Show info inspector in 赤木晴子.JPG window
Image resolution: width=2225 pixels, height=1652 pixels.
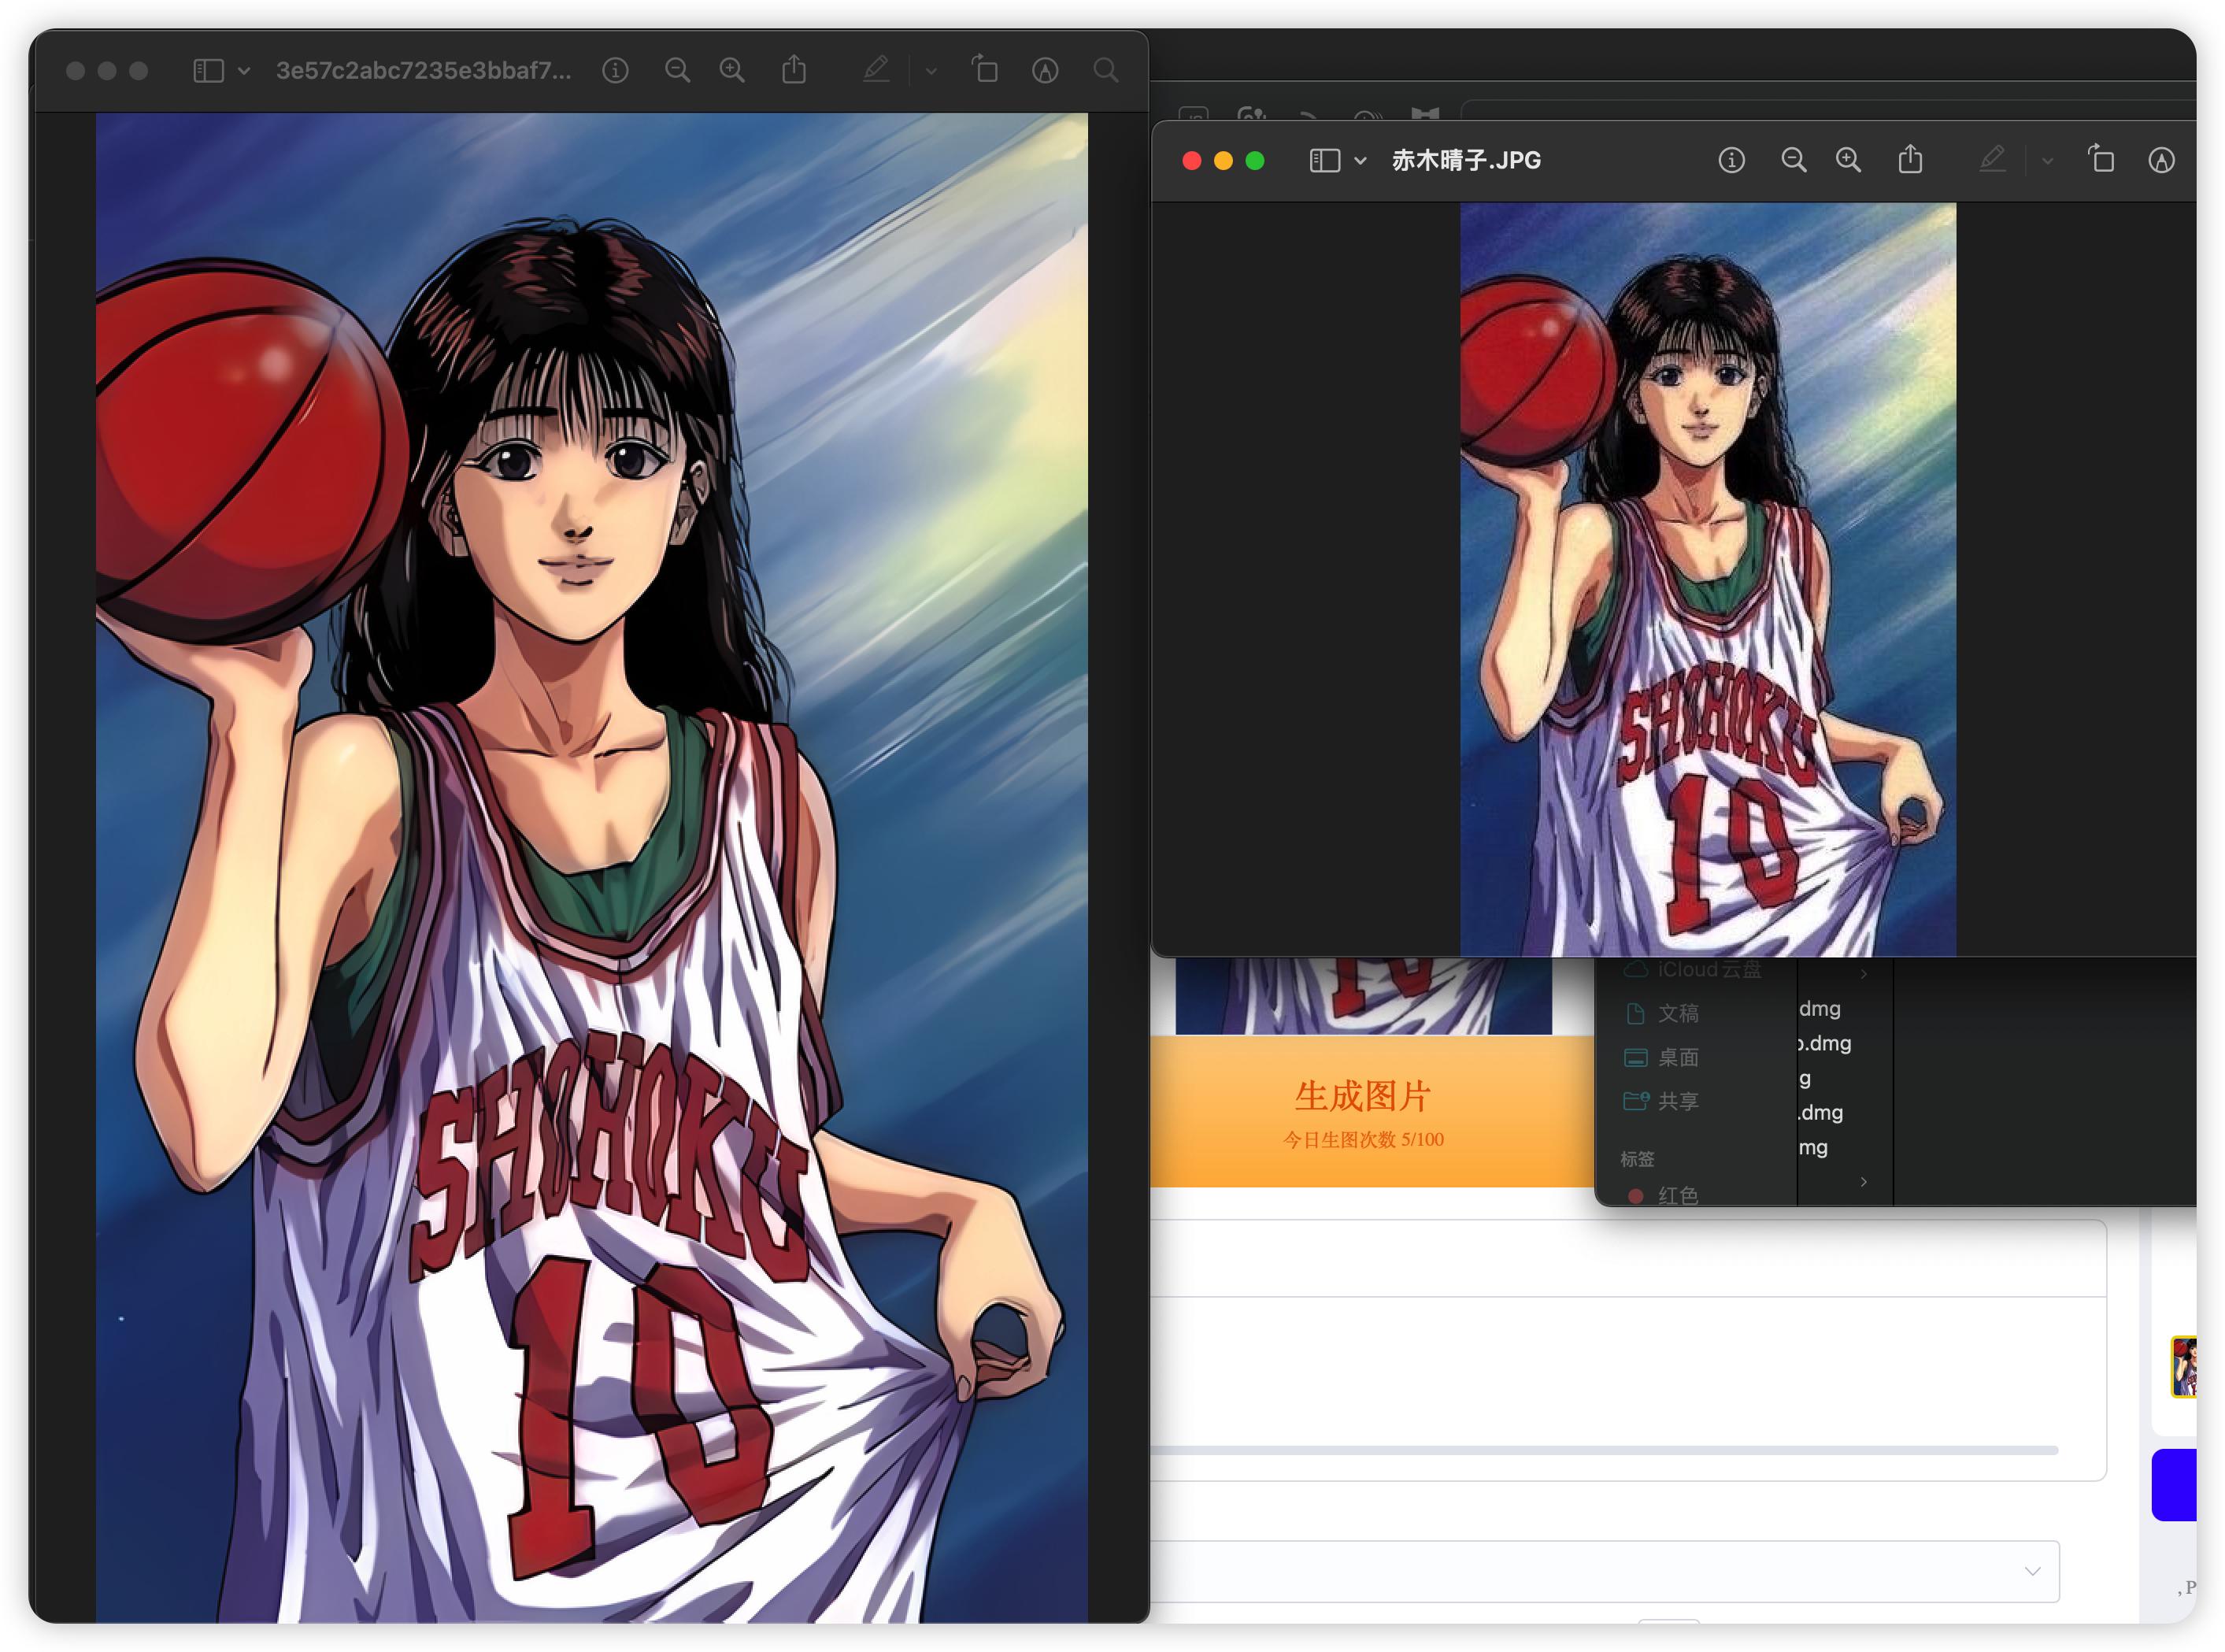coord(1732,160)
